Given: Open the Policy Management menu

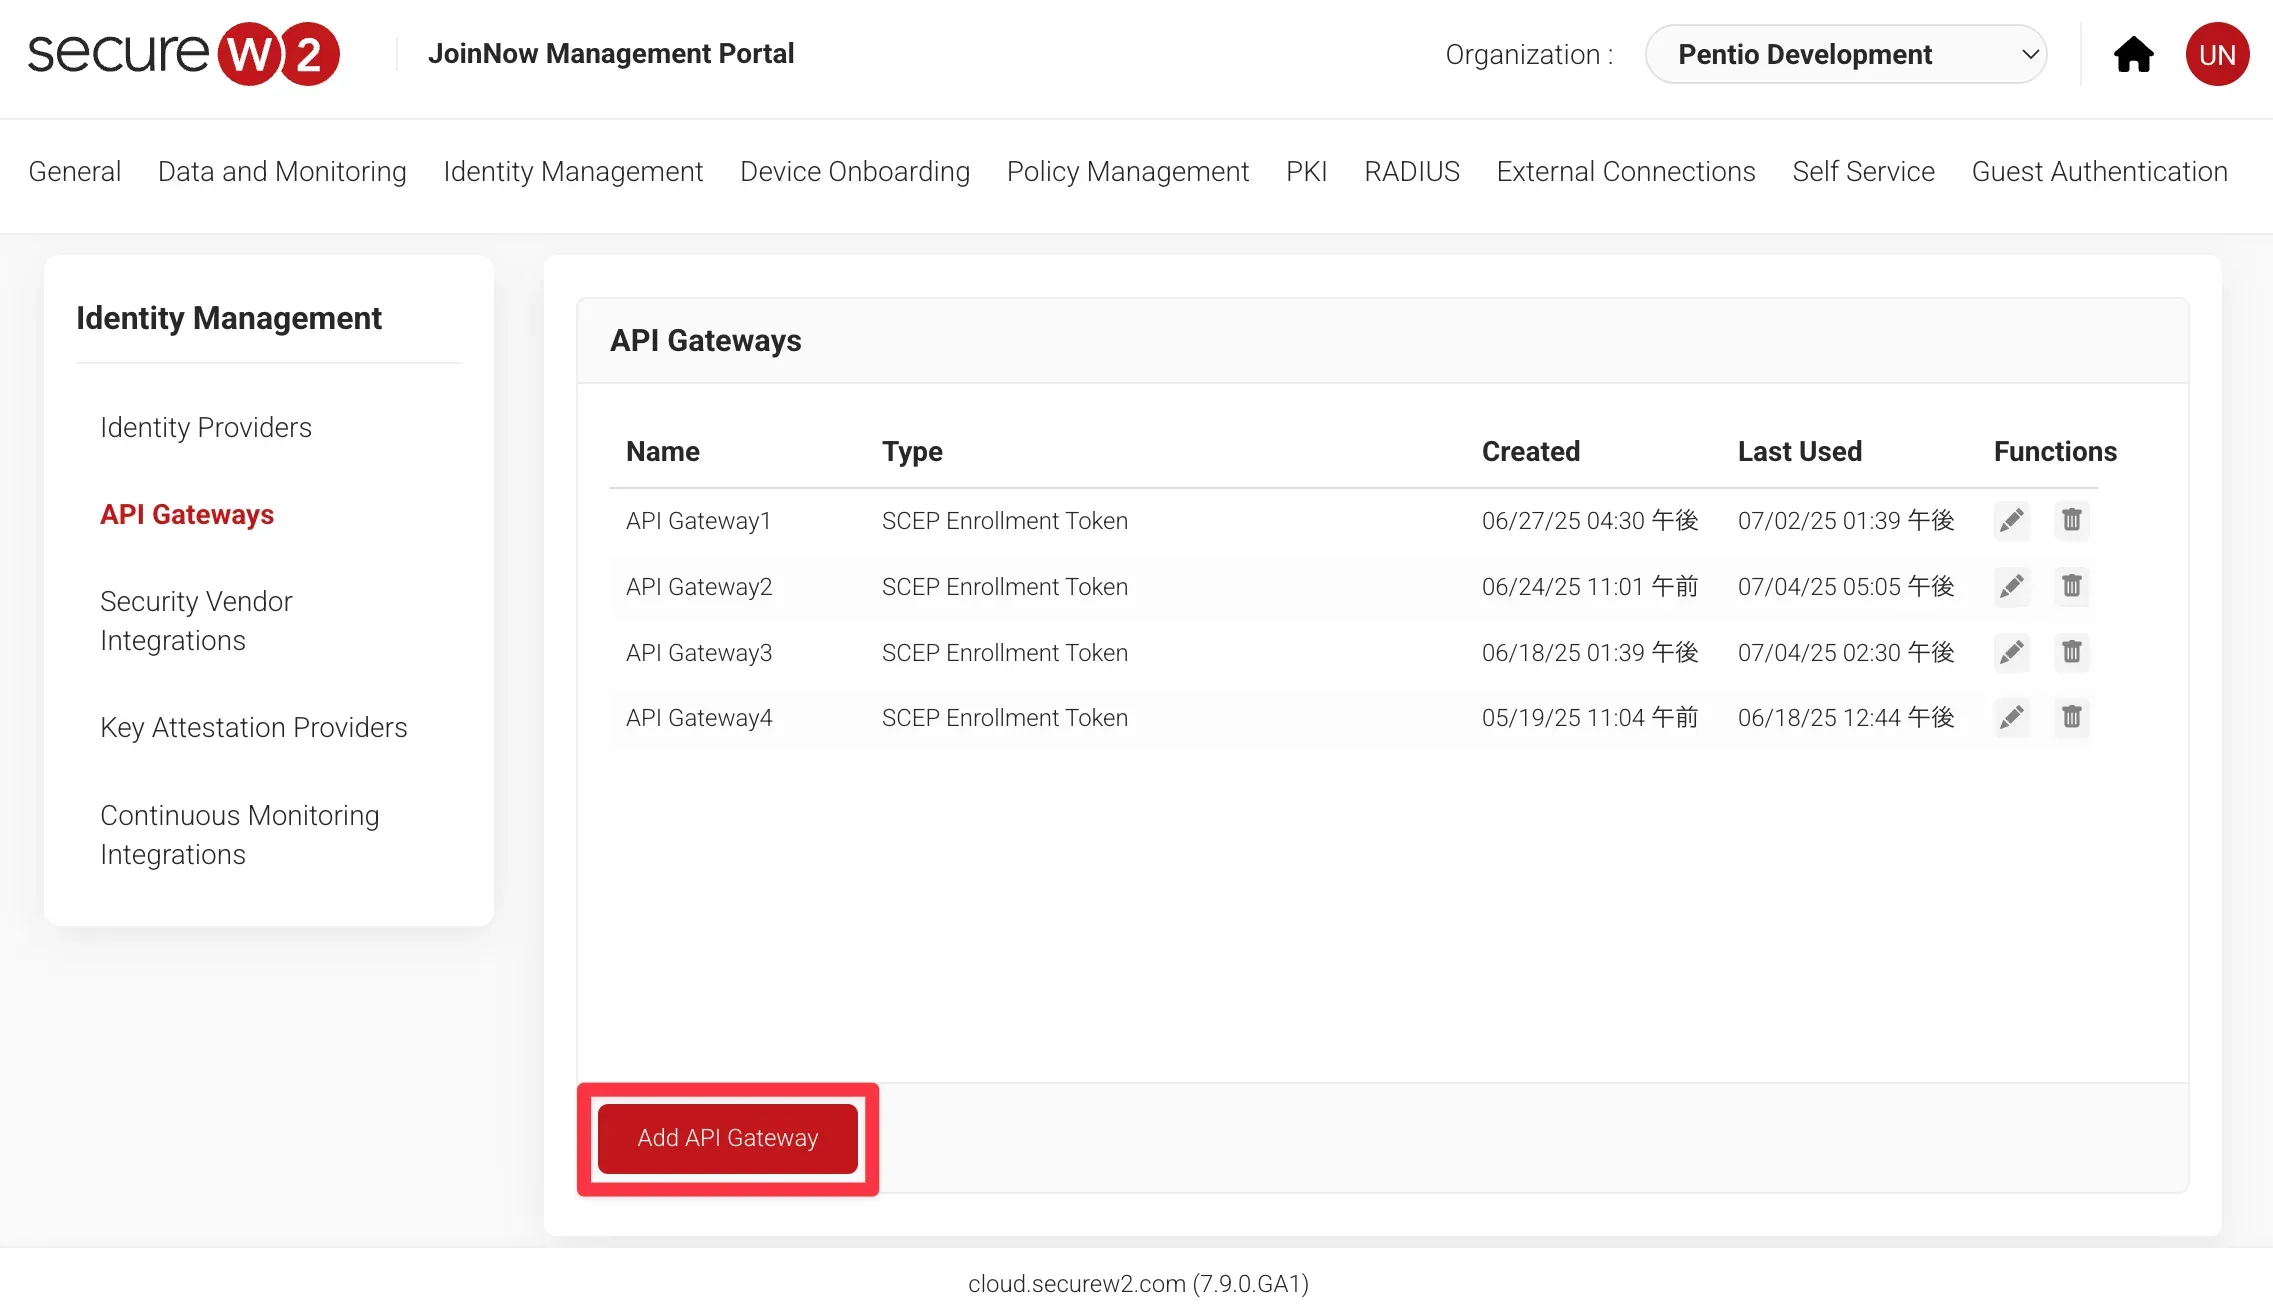Looking at the screenshot, I should 1127,171.
